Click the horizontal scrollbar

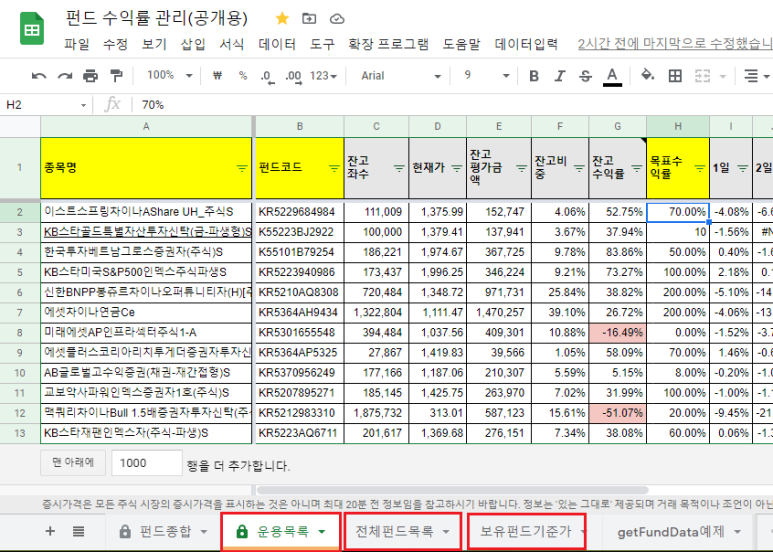click(x=453, y=490)
